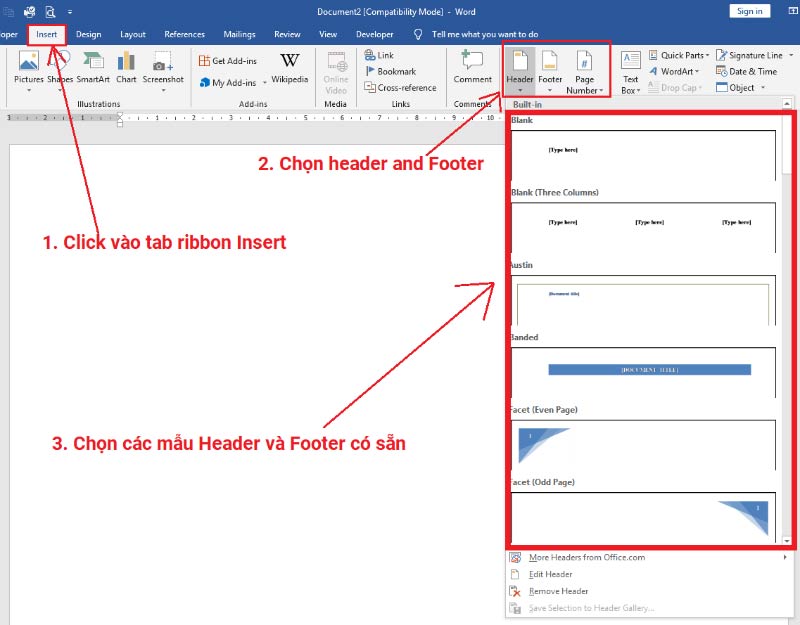Open the References tab
Viewport: 800px width, 625px height.
pos(184,34)
